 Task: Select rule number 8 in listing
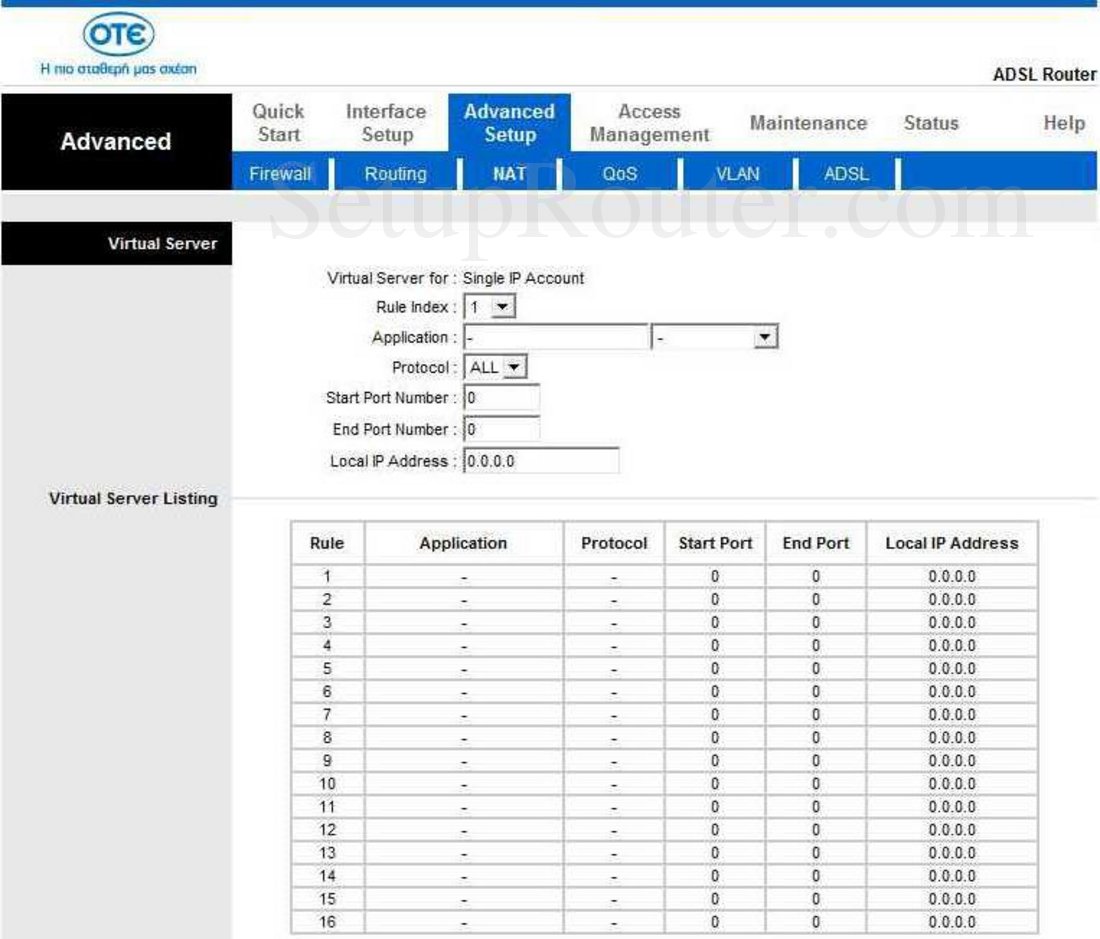327,738
